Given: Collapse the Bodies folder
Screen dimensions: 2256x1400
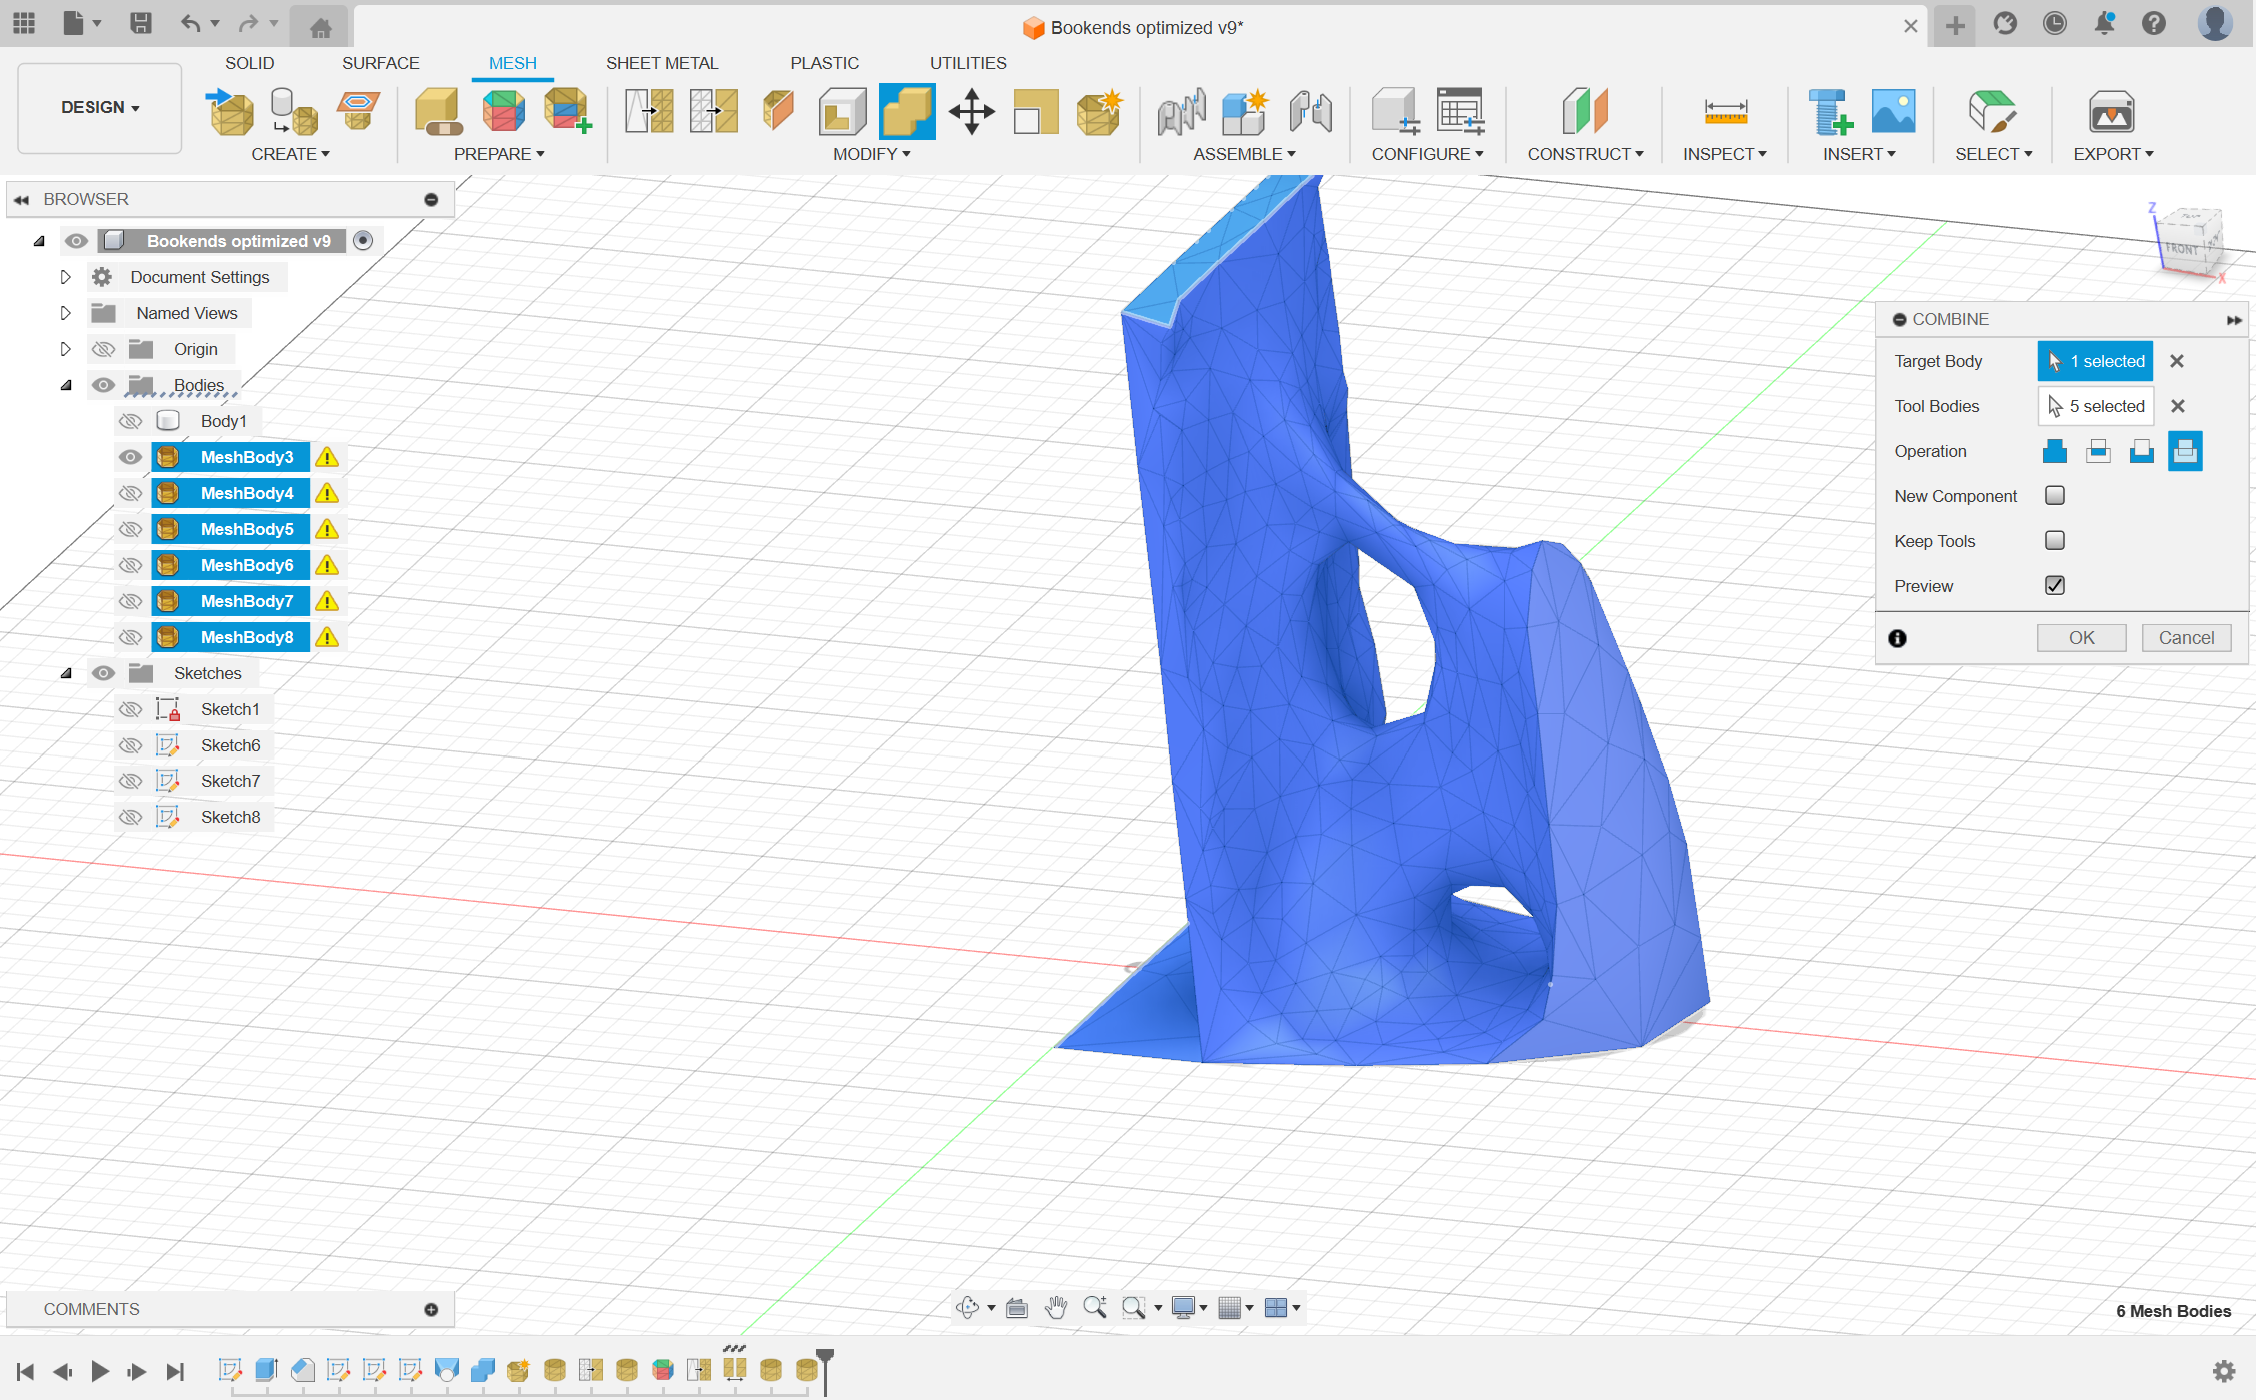Looking at the screenshot, I should tap(66, 385).
